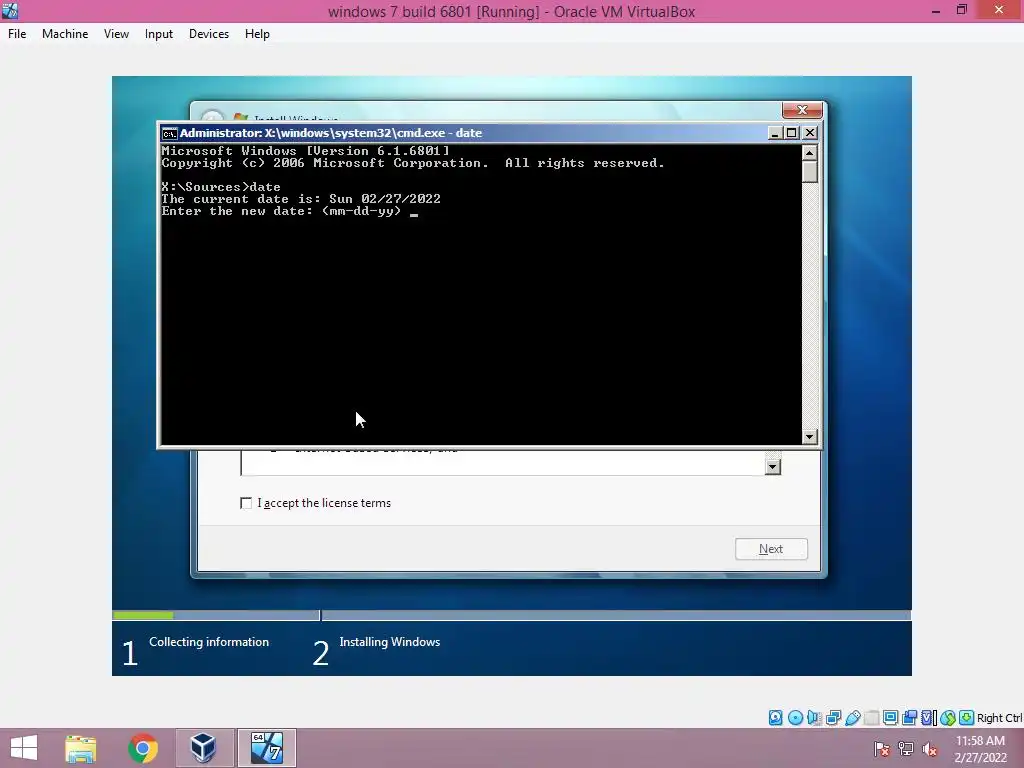Click the optical disc status icon
Image resolution: width=1024 pixels, height=768 pixels.
(x=795, y=718)
